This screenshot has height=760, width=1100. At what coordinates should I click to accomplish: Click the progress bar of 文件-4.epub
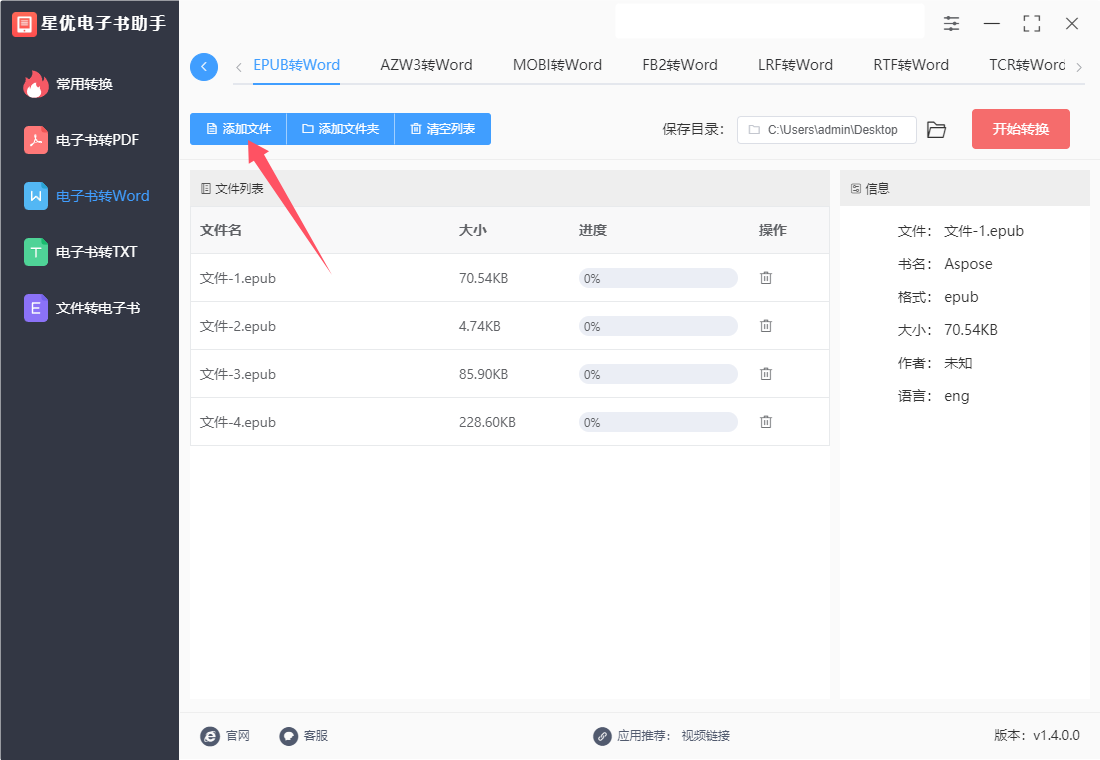click(658, 422)
